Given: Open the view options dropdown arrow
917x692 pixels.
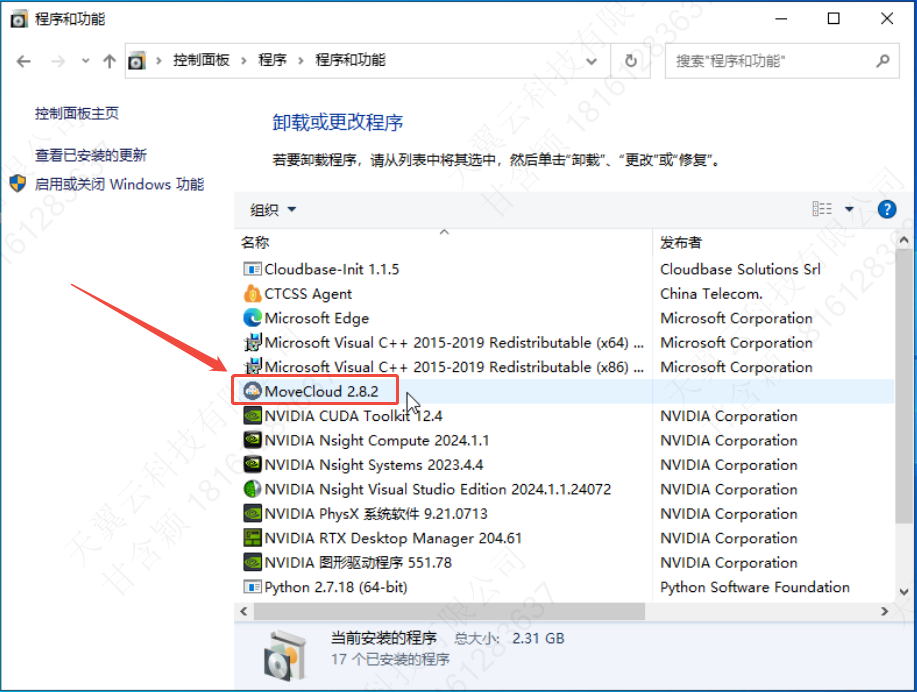Looking at the screenshot, I should point(849,209).
